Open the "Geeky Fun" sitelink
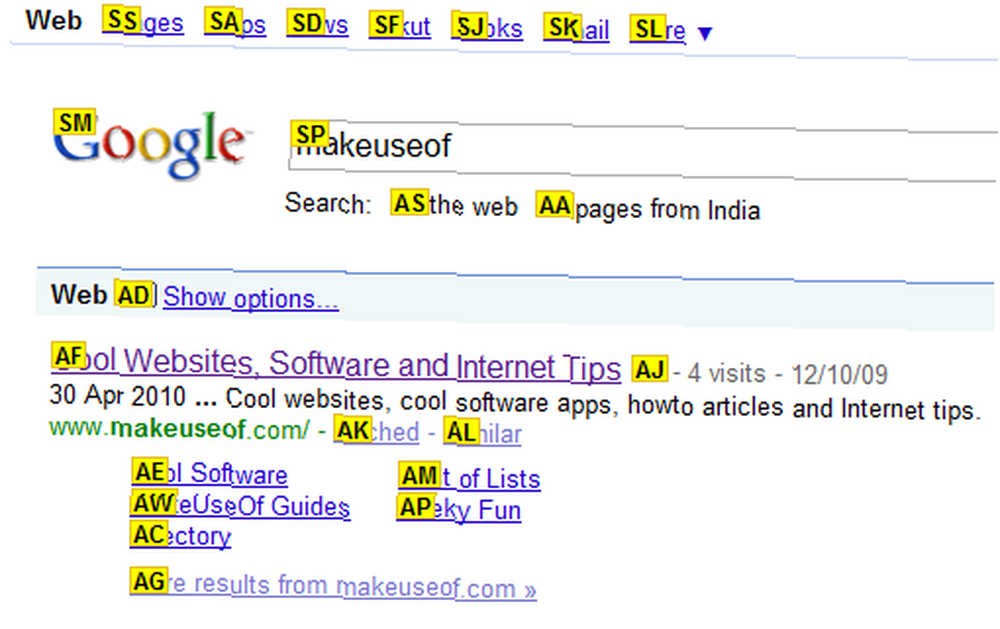This screenshot has height=629, width=1000. 459,509
